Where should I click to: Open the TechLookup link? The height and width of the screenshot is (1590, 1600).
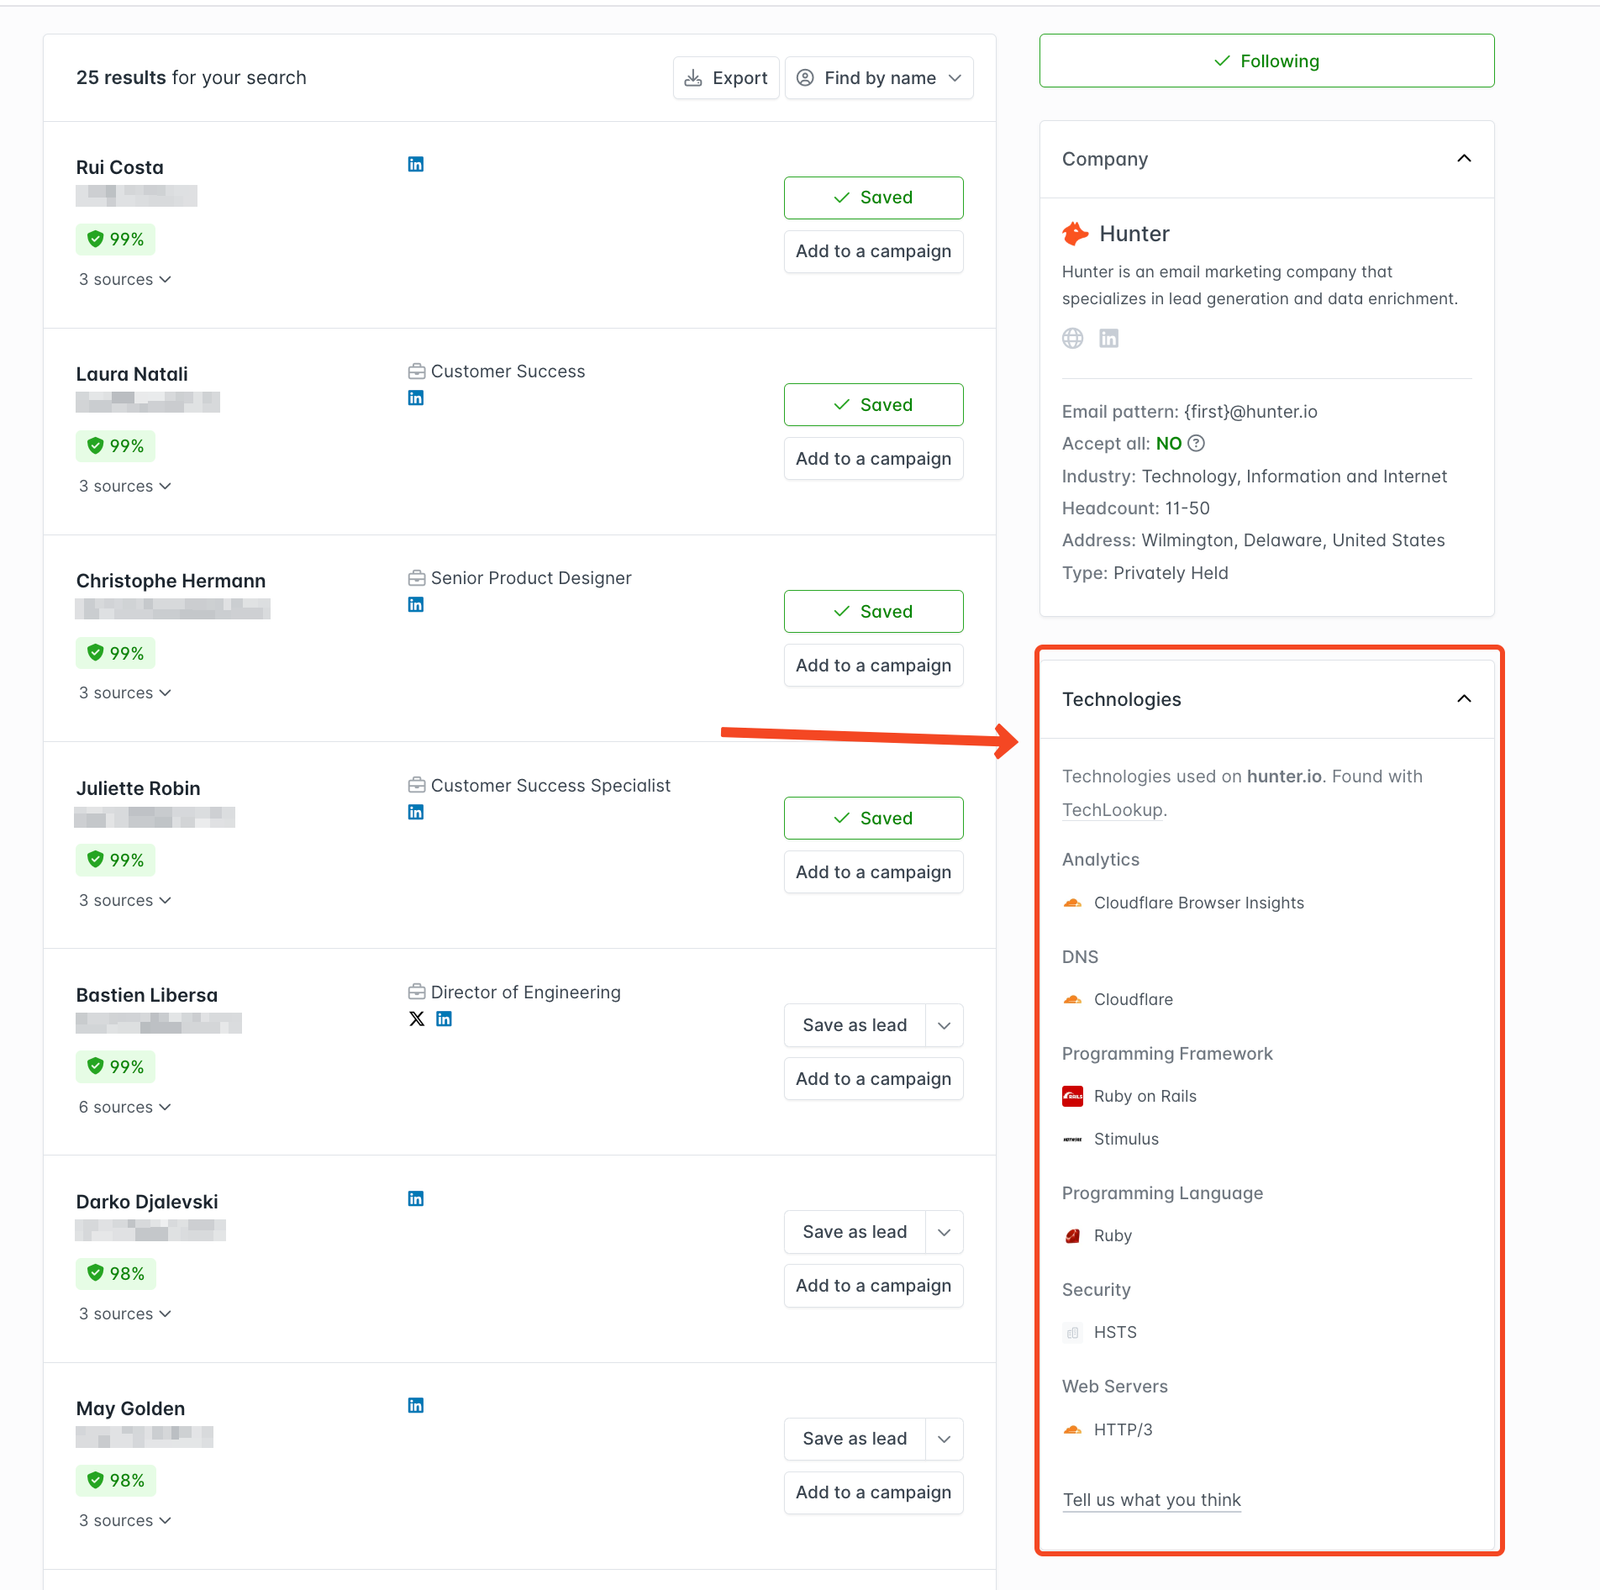click(x=1112, y=810)
